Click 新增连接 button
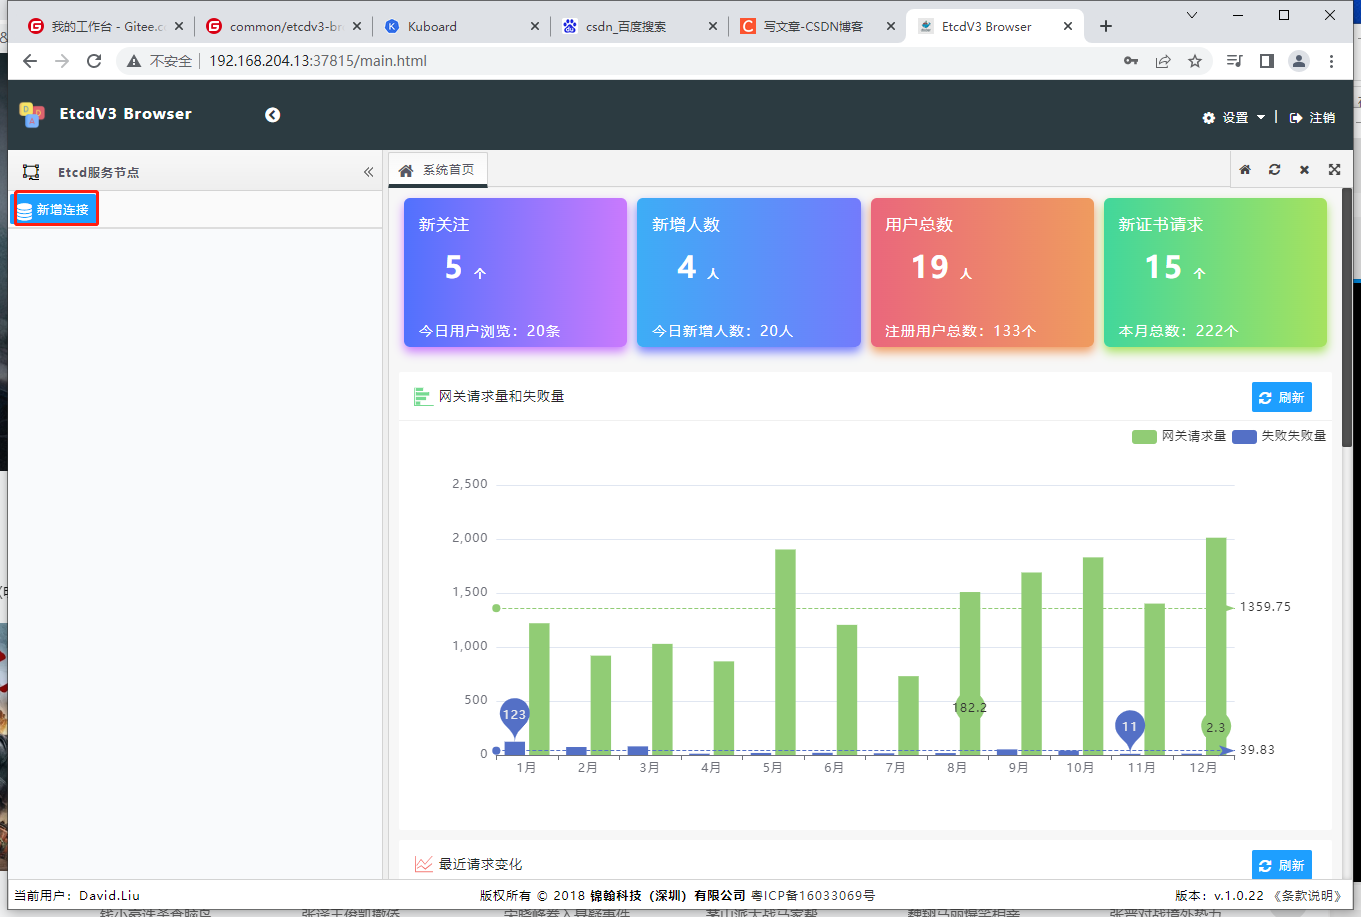1361x917 pixels. [55, 210]
